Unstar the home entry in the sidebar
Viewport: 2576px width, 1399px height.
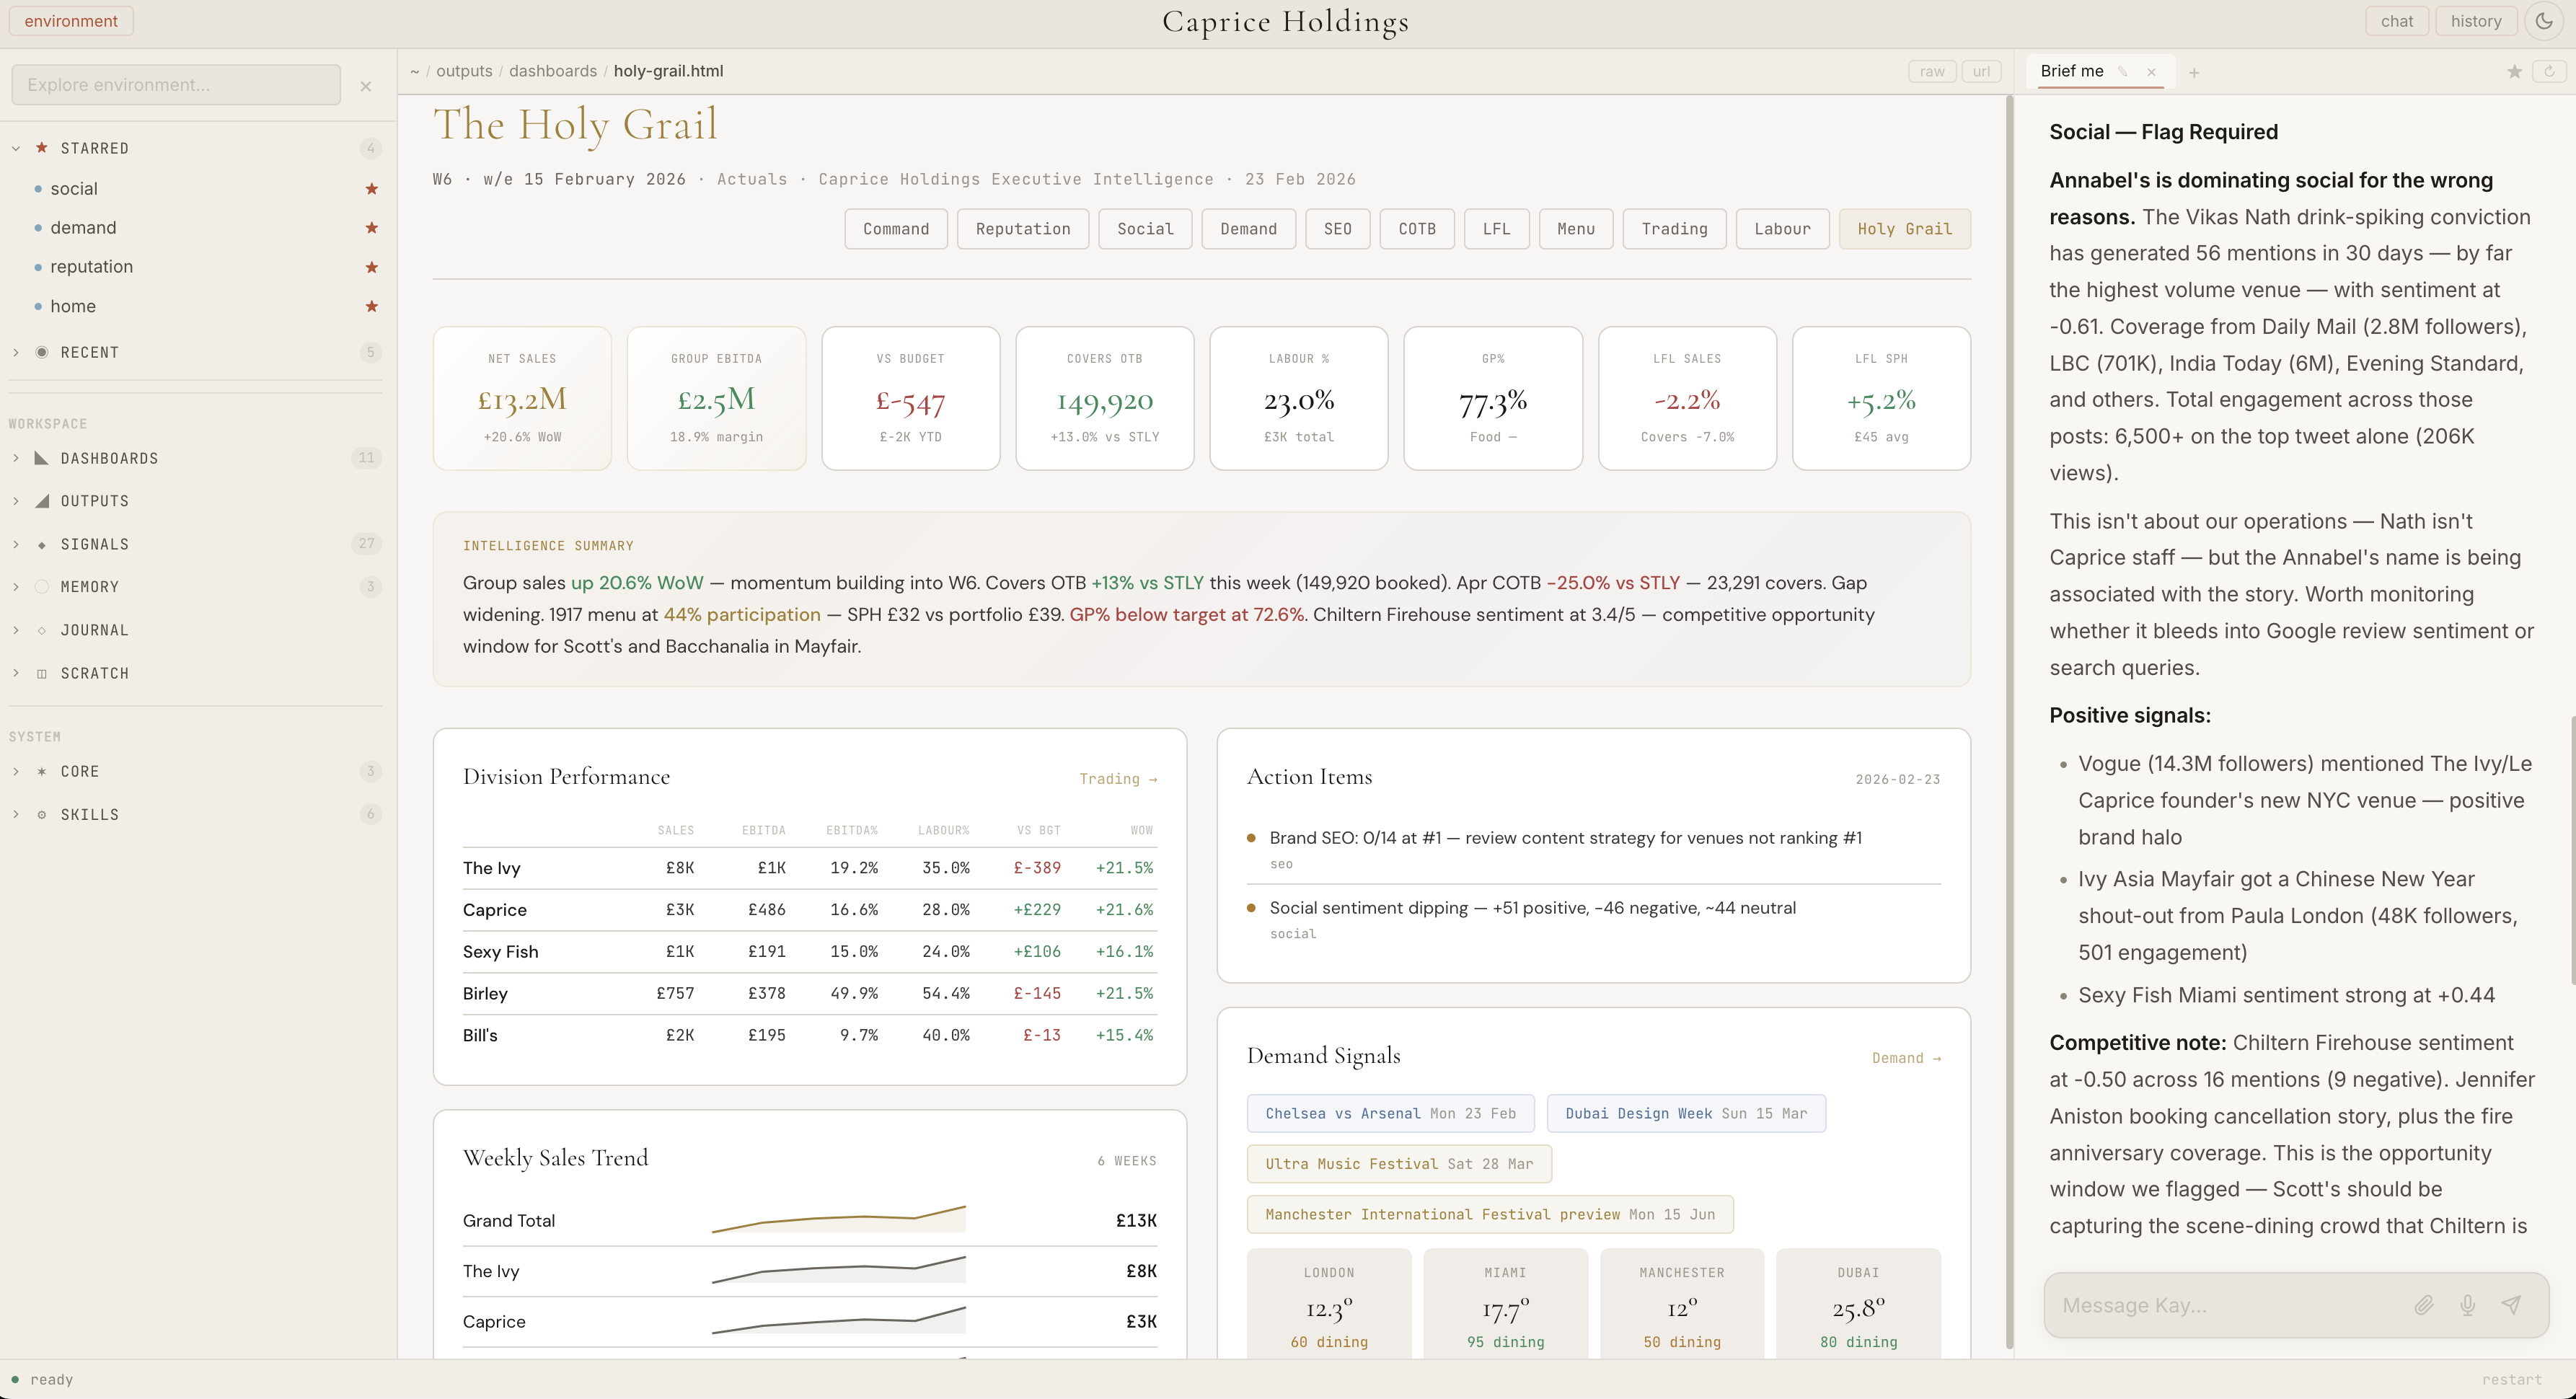[371, 306]
